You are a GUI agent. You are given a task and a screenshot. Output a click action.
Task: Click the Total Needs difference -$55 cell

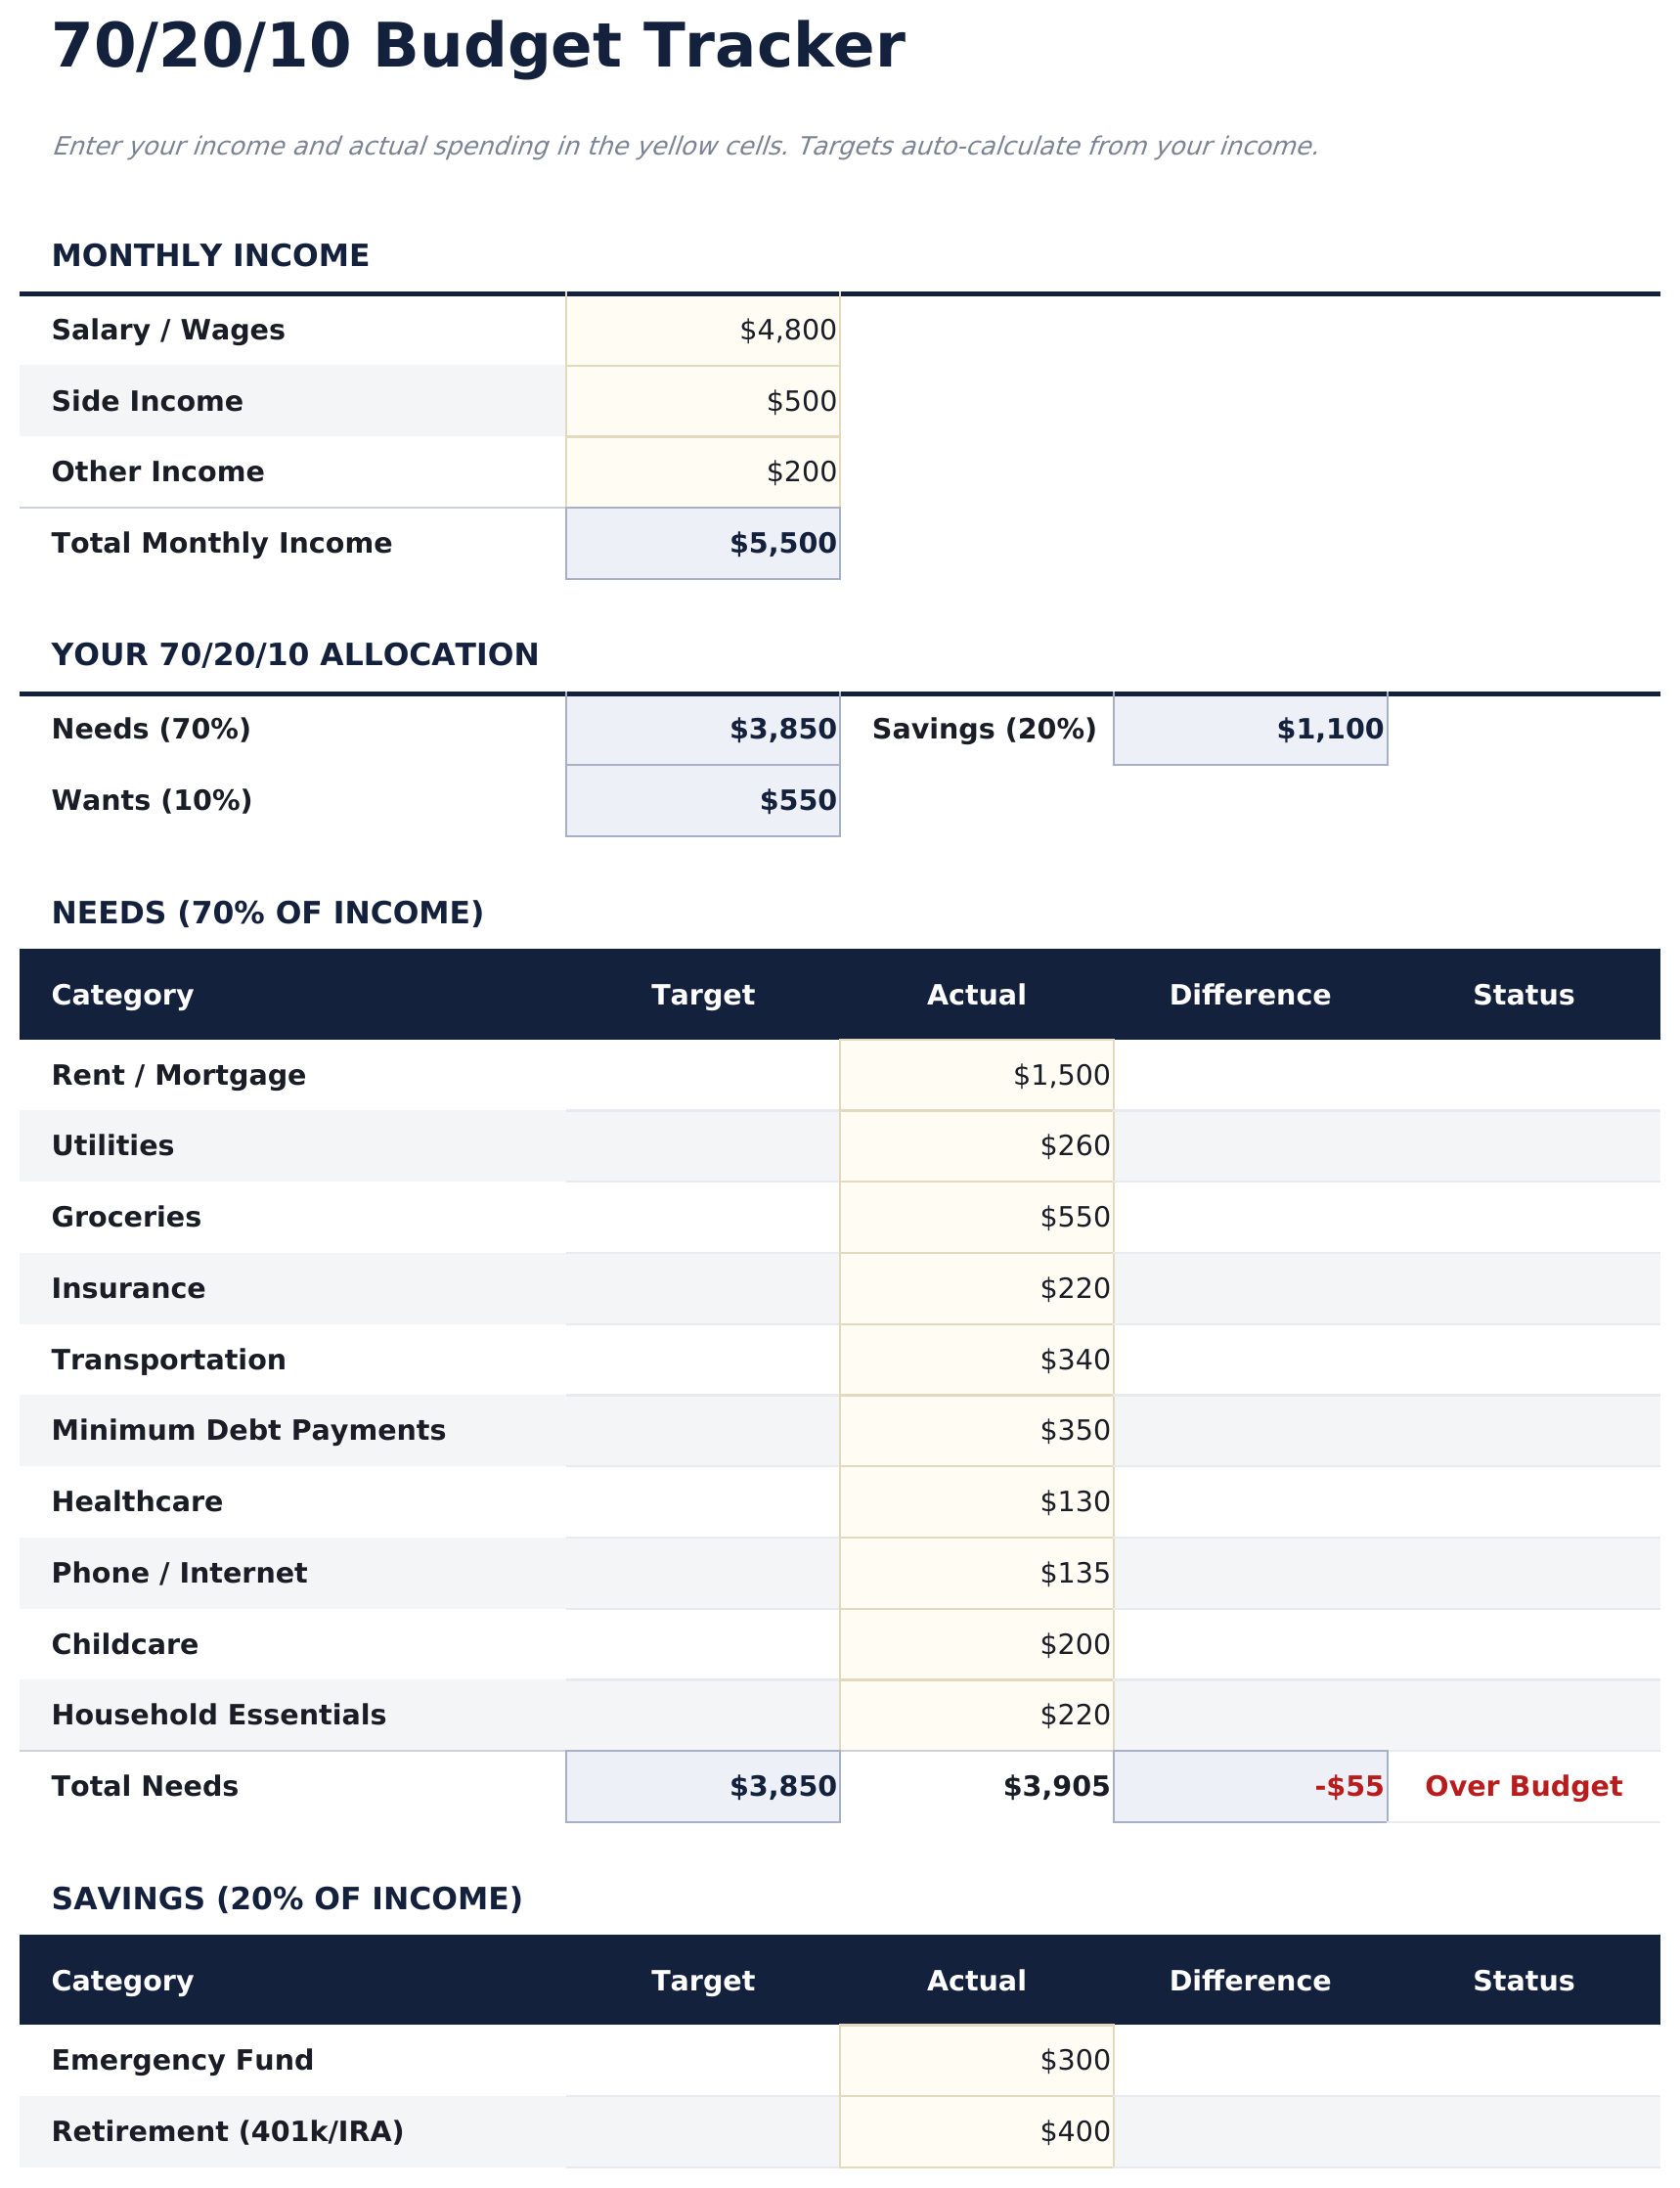pyautogui.click(x=1249, y=1786)
